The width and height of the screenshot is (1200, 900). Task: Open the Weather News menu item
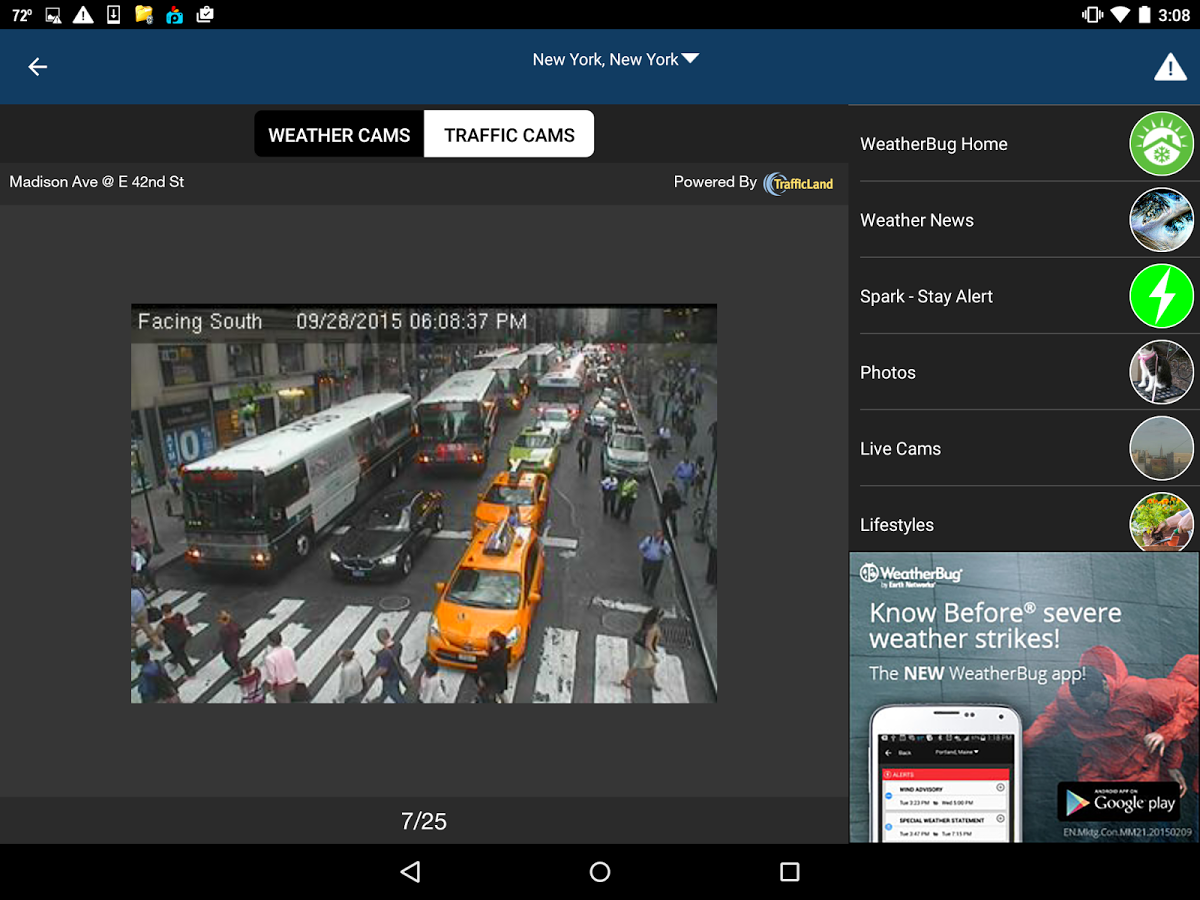coord(1024,220)
